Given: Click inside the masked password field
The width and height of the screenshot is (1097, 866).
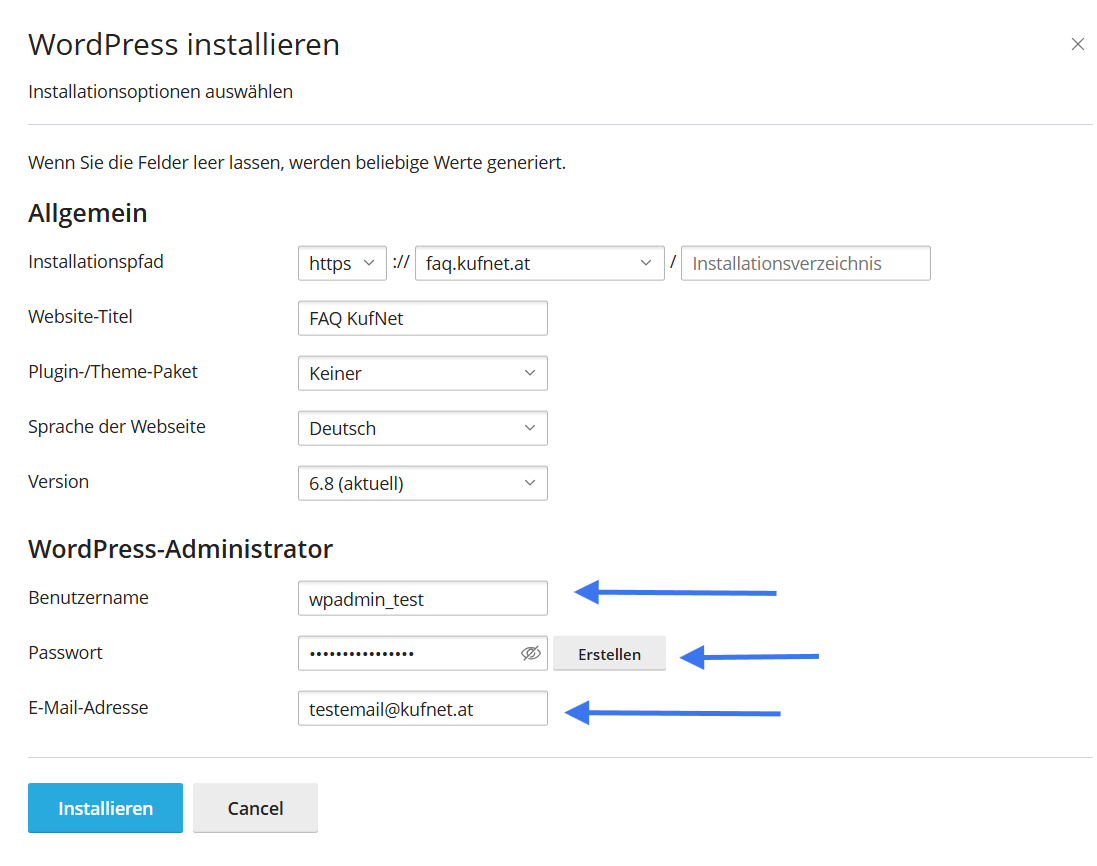Looking at the screenshot, I should coord(405,654).
